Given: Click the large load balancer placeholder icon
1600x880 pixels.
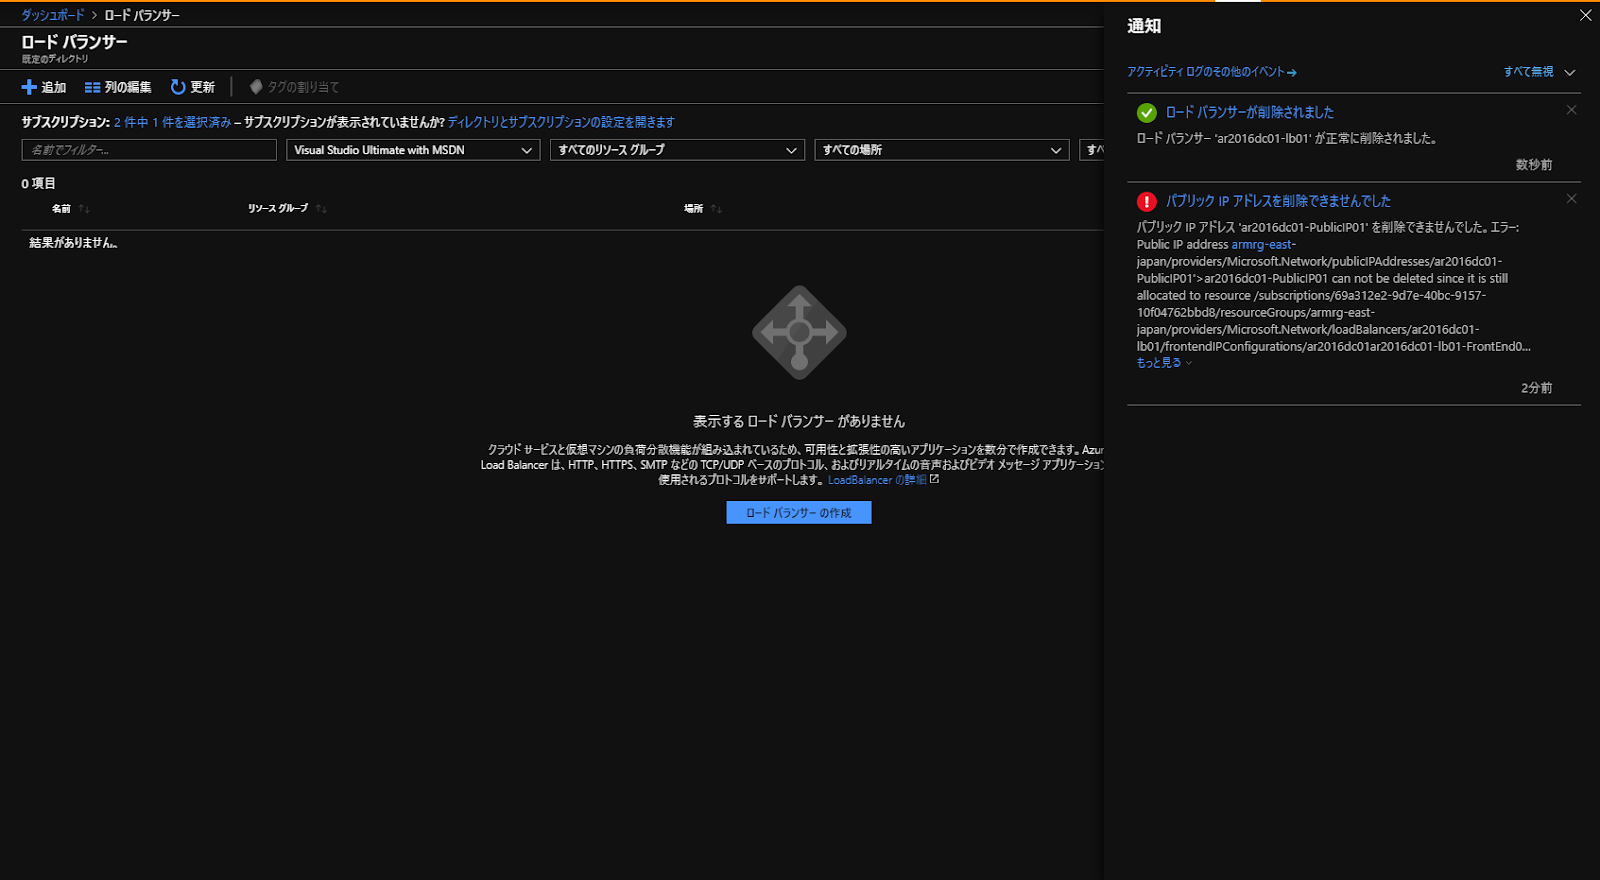Looking at the screenshot, I should pos(799,333).
